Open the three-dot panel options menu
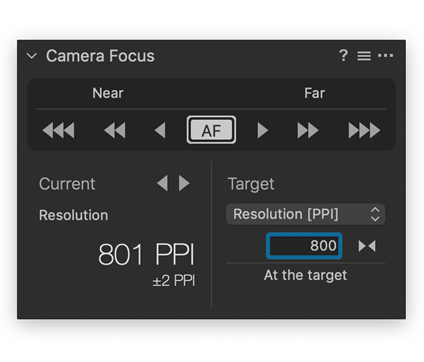The height and width of the screenshot is (362, 424). tap(385, 55)
